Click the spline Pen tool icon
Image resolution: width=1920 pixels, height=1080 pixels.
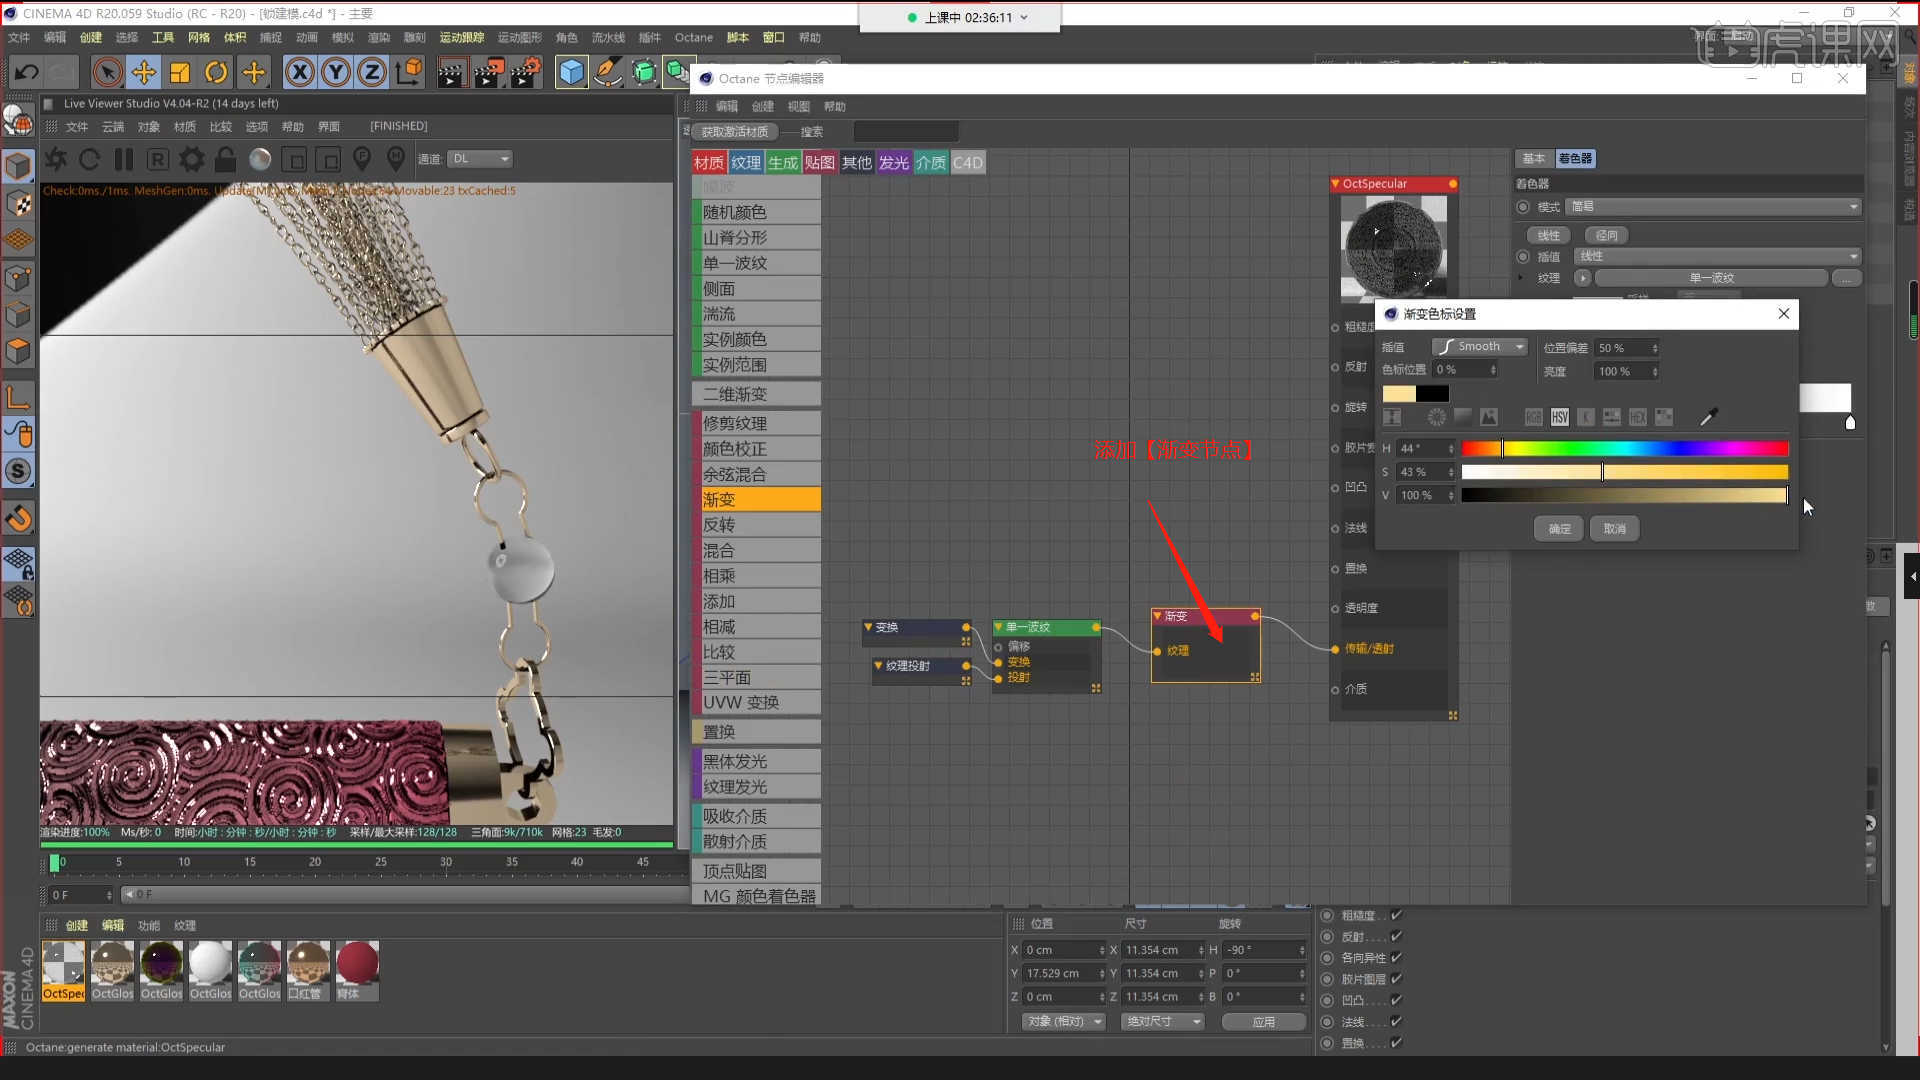click(607, 72)
